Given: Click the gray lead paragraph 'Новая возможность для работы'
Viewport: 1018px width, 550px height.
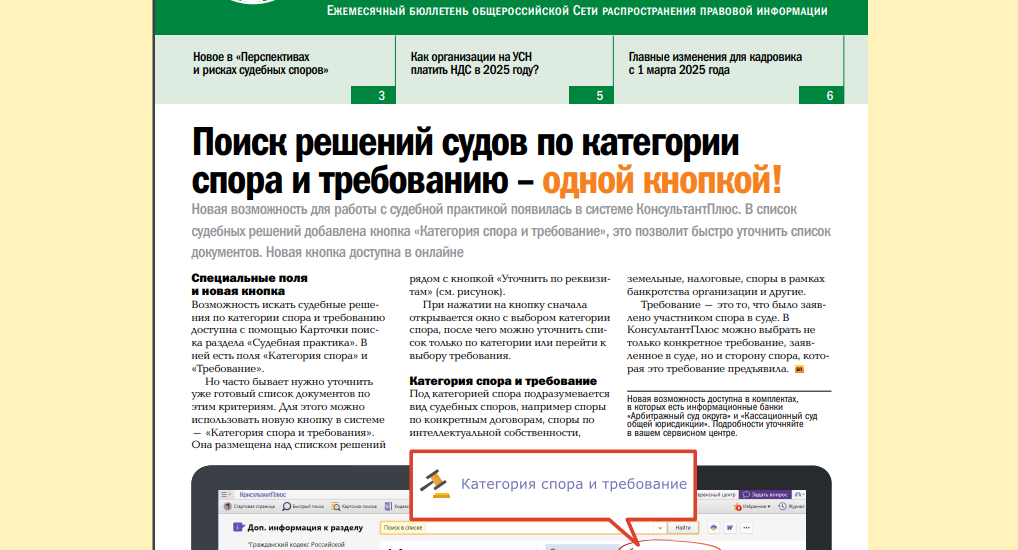Looking at the screenshot, I should pos(511,231).
